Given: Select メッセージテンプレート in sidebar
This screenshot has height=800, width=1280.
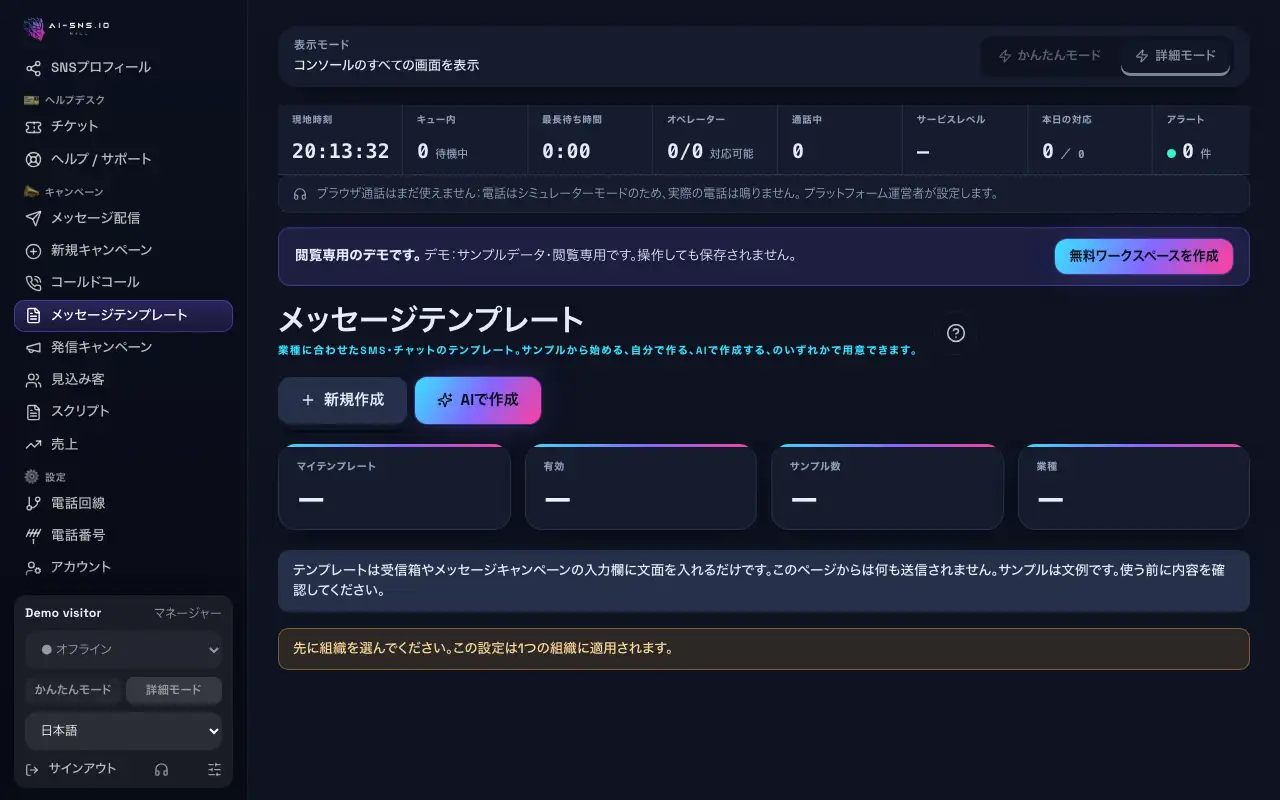Looking at the screenshot, I should tap(123, 315).
